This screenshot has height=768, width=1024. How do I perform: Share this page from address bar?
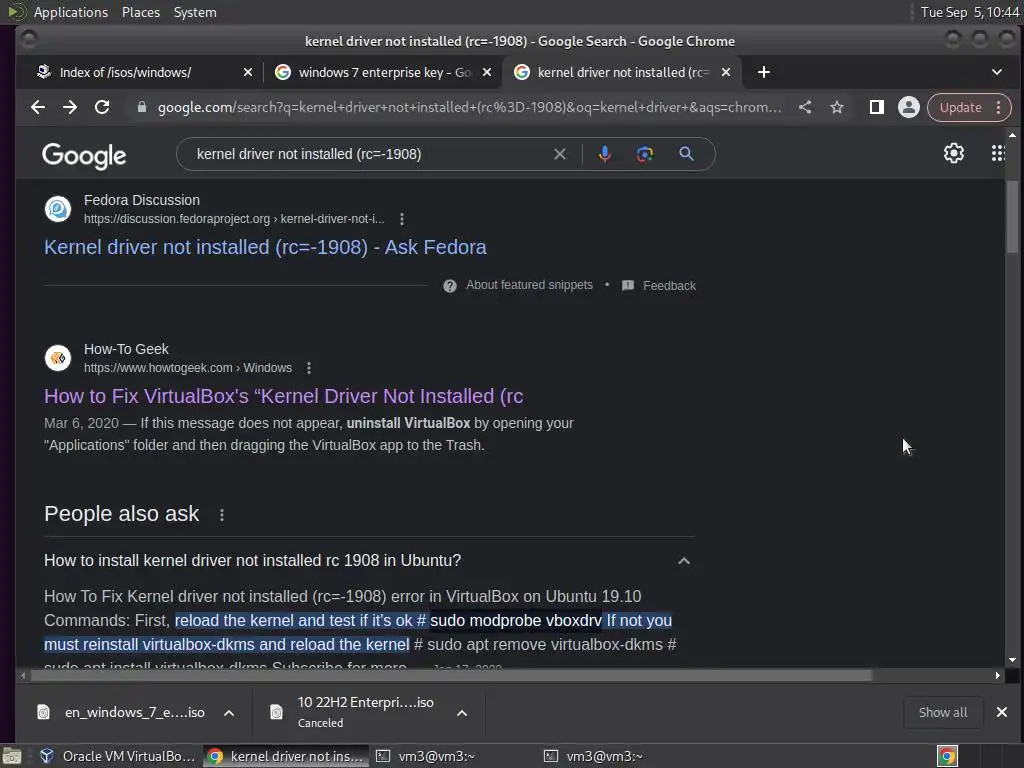(x=805, y=107)
